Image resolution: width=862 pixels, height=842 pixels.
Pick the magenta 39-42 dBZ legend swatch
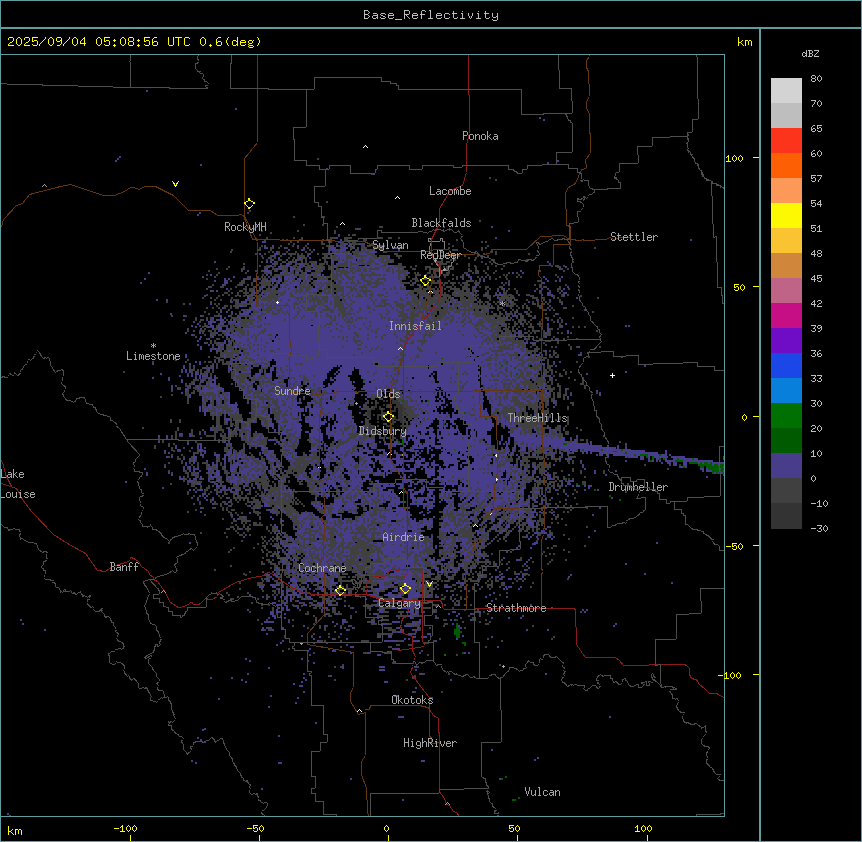[786, 315]
